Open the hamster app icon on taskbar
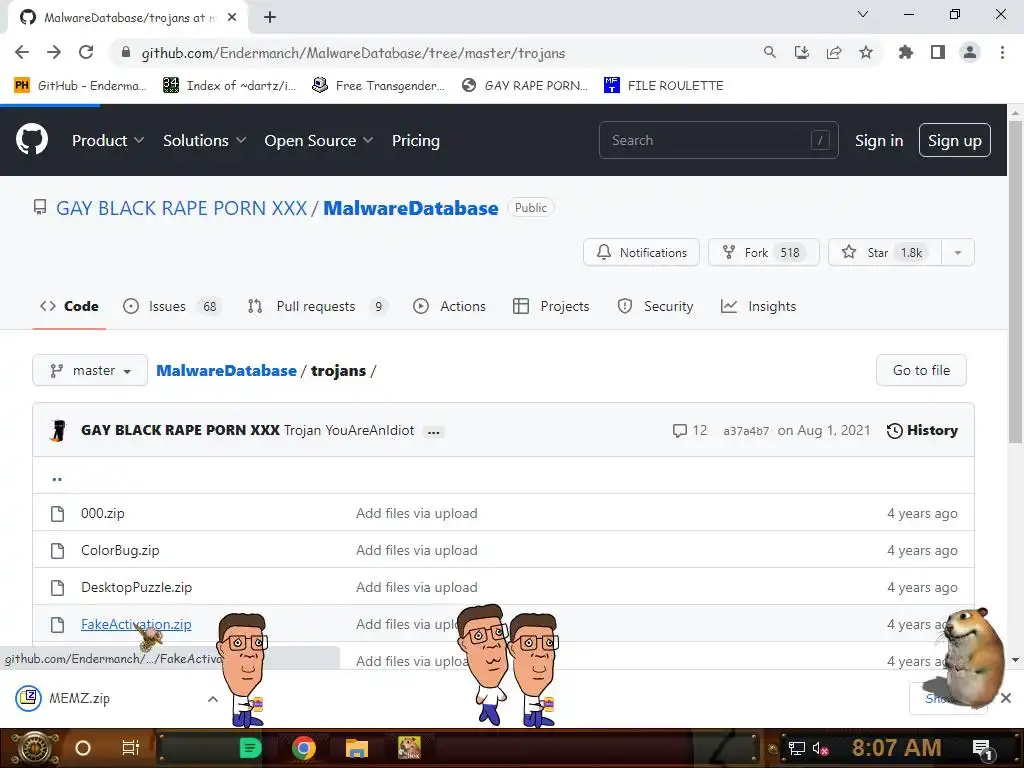The width and height of the screenshot is (1024, 768). 409,748
